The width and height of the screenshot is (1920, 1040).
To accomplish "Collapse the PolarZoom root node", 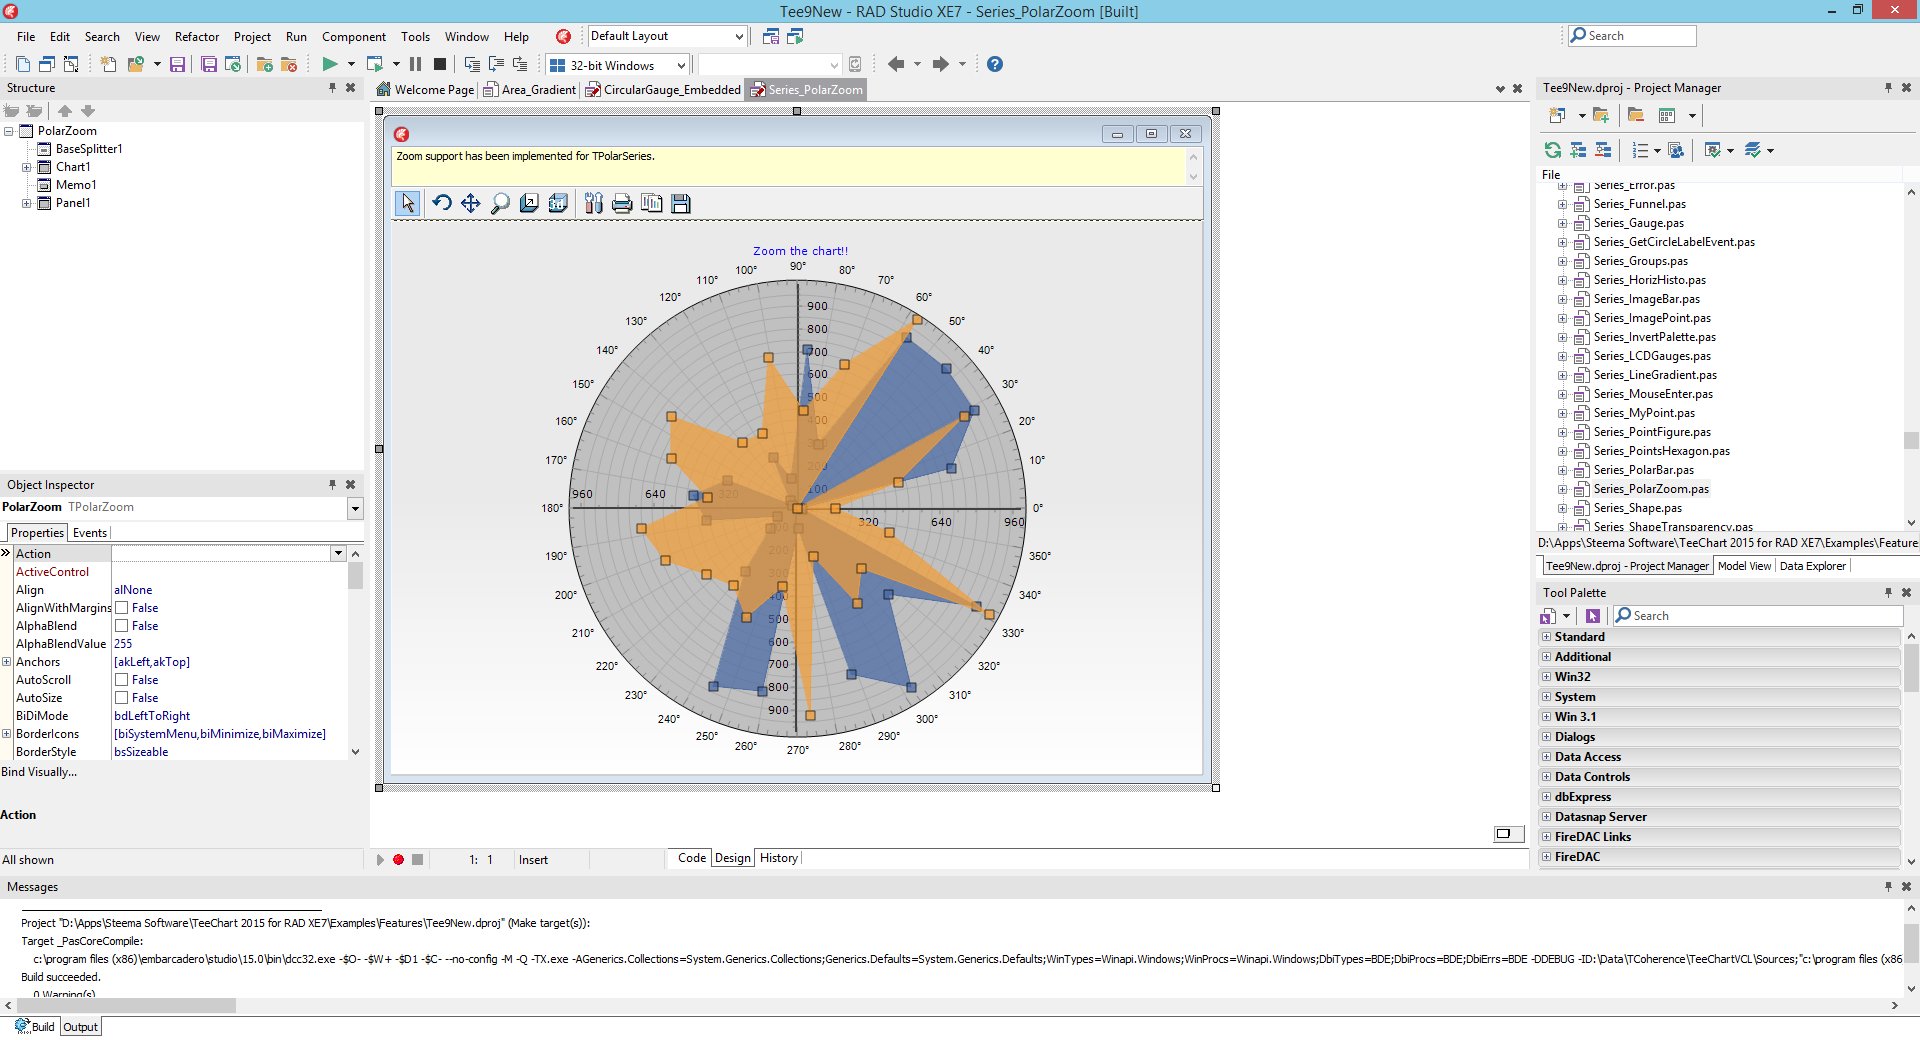I will tap(9, 131).
